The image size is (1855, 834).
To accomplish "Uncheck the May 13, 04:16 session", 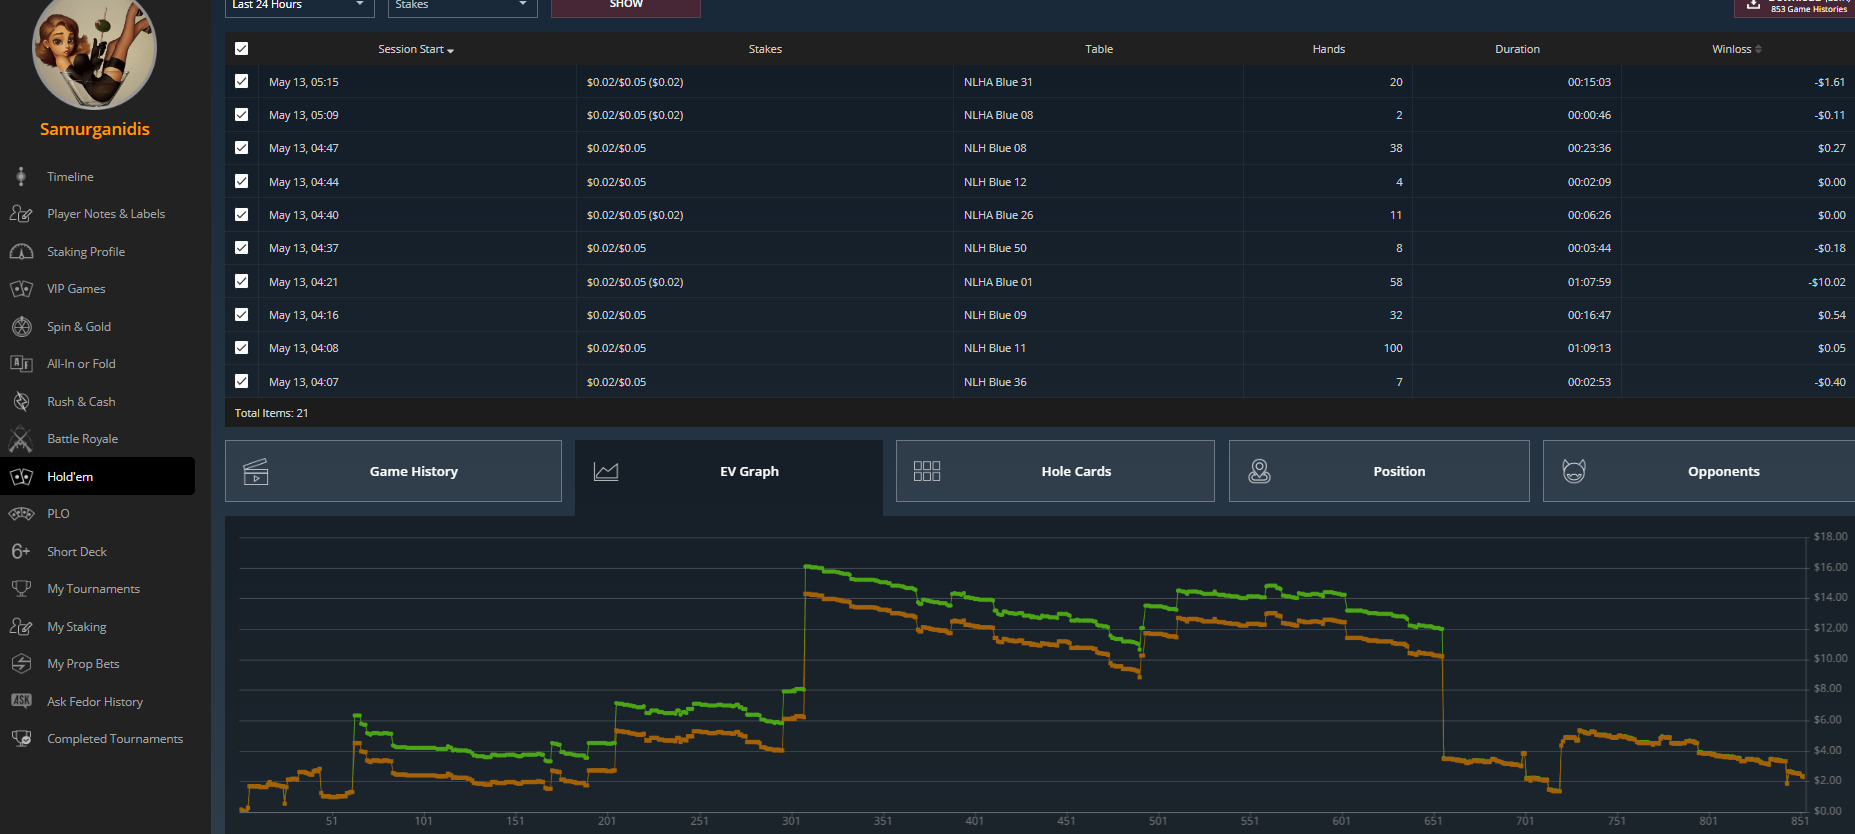I will pos(241,315).
